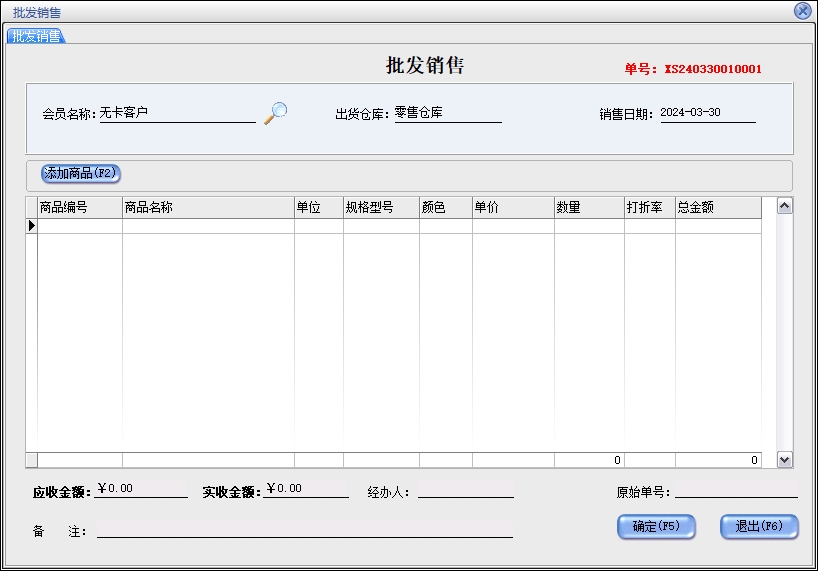
Task: Click the 原始单号 input field
Action: (x=736, y=491)
